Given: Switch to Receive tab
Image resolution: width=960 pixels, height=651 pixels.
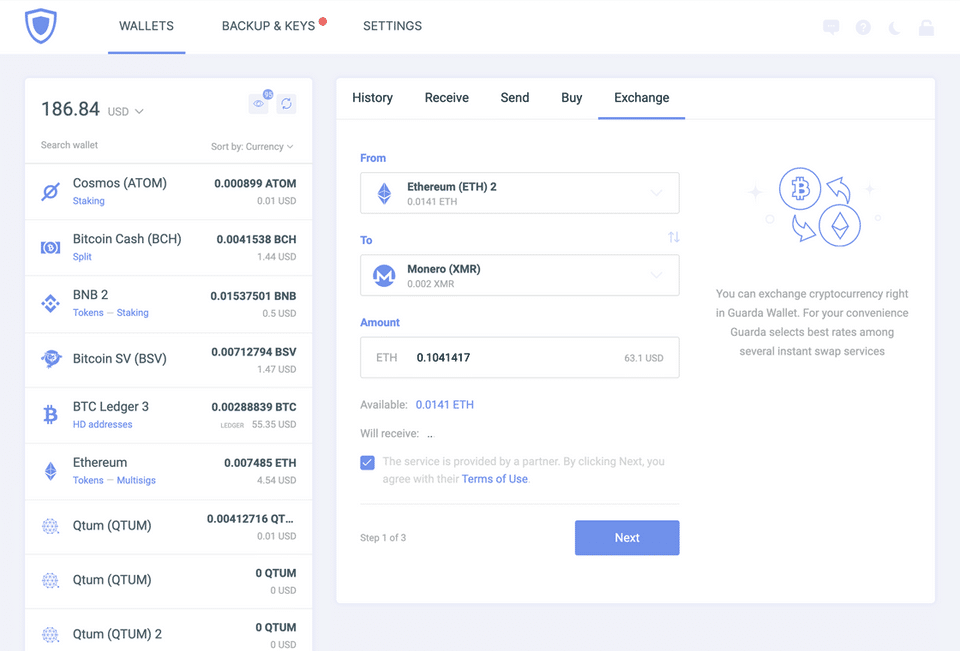Looking at the screenshot, I should [x=447, y=98].
